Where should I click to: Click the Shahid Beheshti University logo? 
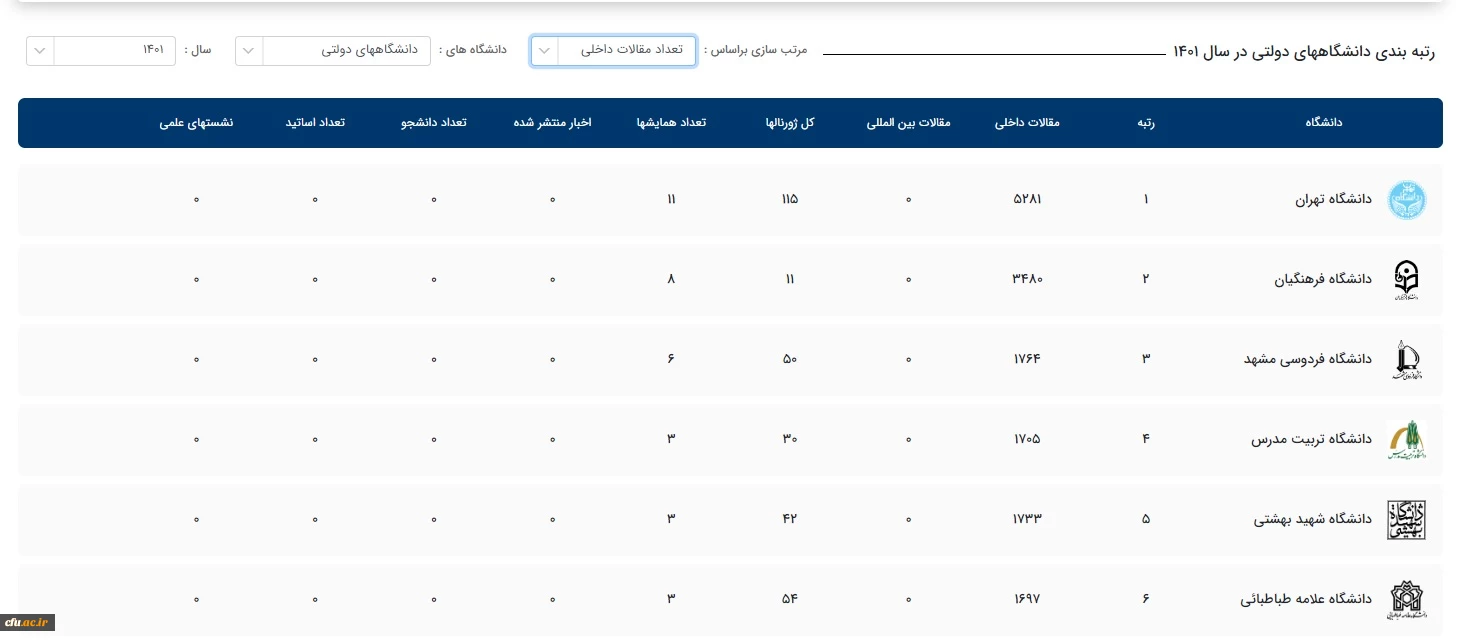point(1406,520)
